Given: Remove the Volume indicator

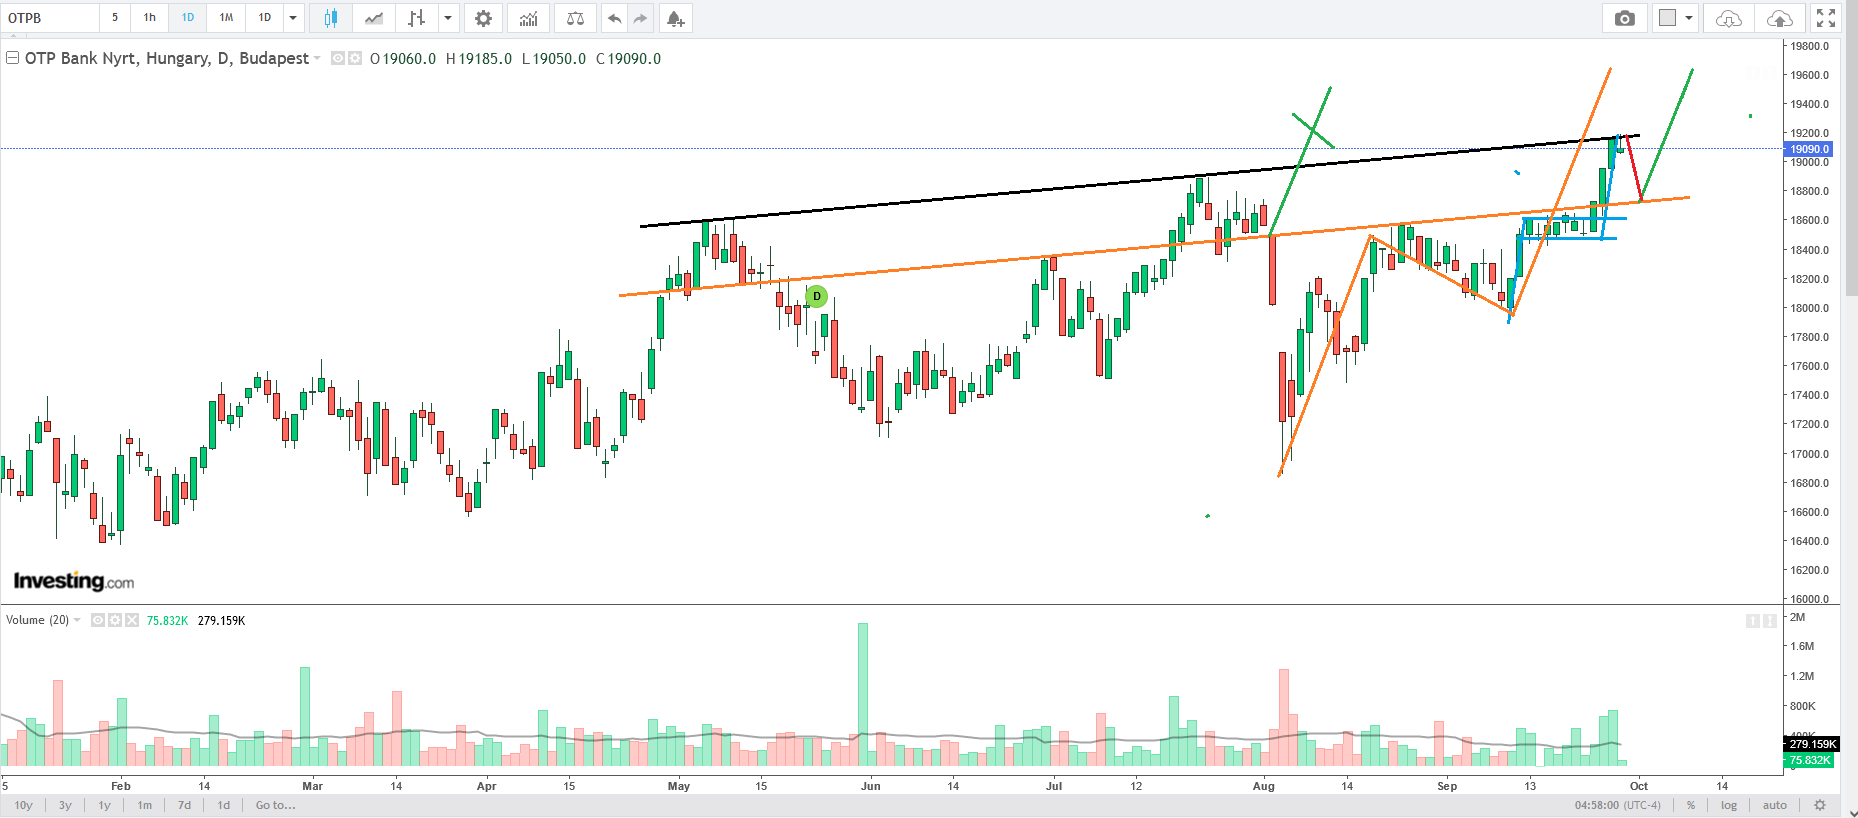Looking at the screenshot, I should [131, 620].
